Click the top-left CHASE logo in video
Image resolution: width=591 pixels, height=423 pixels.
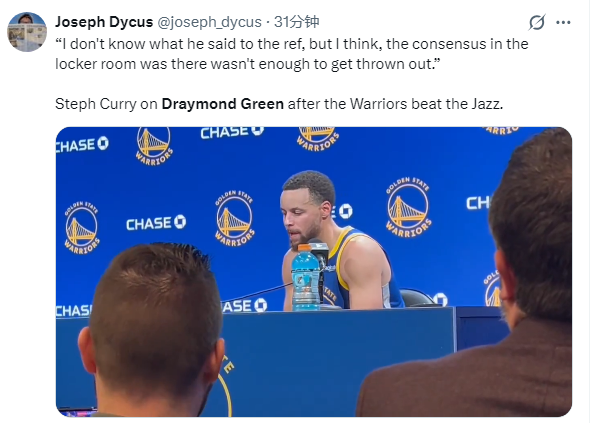(83, 145)
